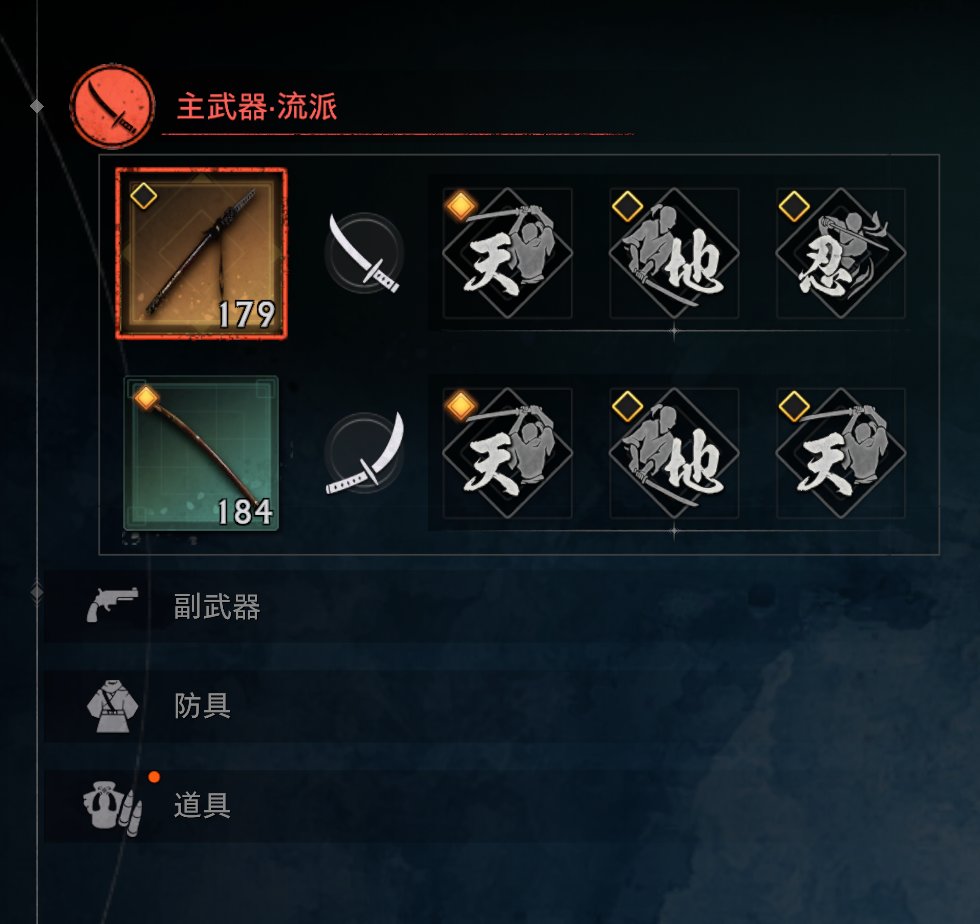Choose second row 地 combat style
Viewport: 980px width, 924px height.
[x=674, y=453]
